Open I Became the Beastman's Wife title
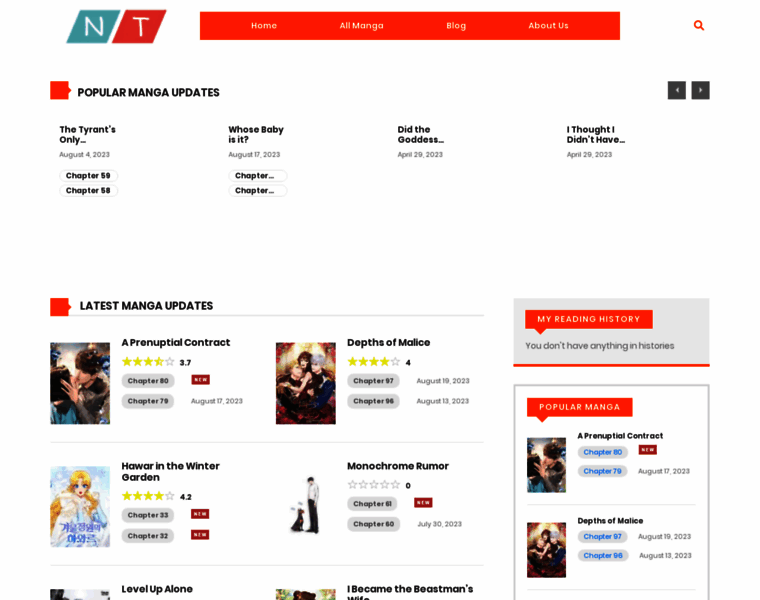The height and width of the screenshot is (600, 760). (410, 592)
